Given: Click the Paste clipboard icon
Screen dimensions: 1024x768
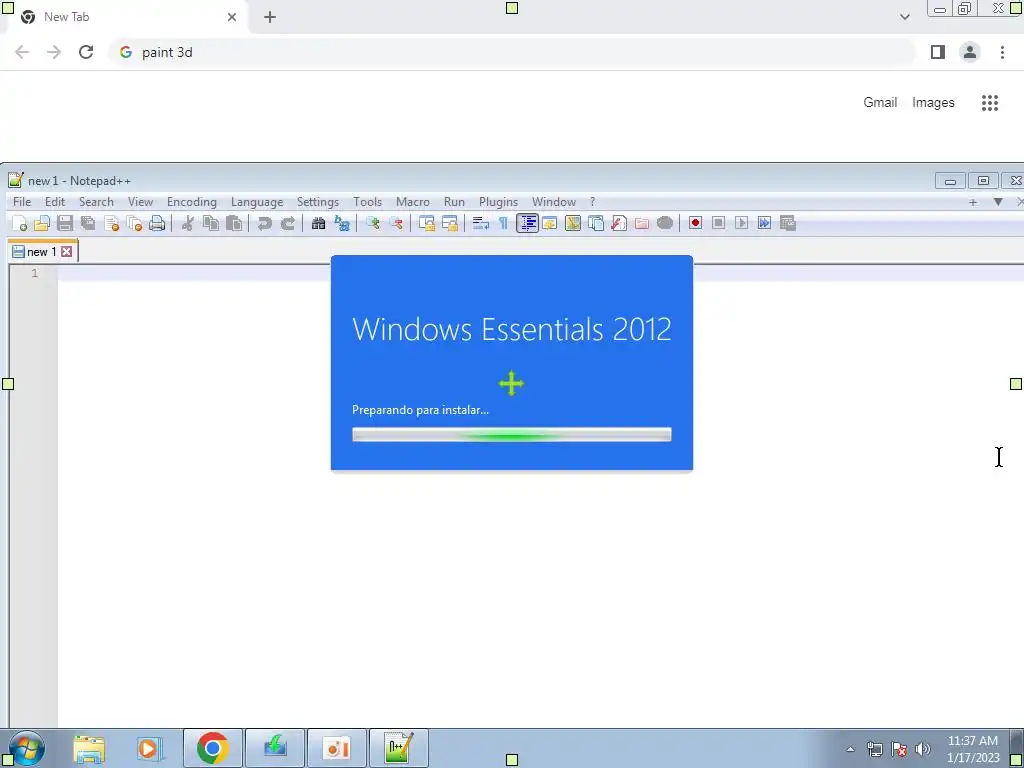Looking at the screenshot, I should pos(234,223).
